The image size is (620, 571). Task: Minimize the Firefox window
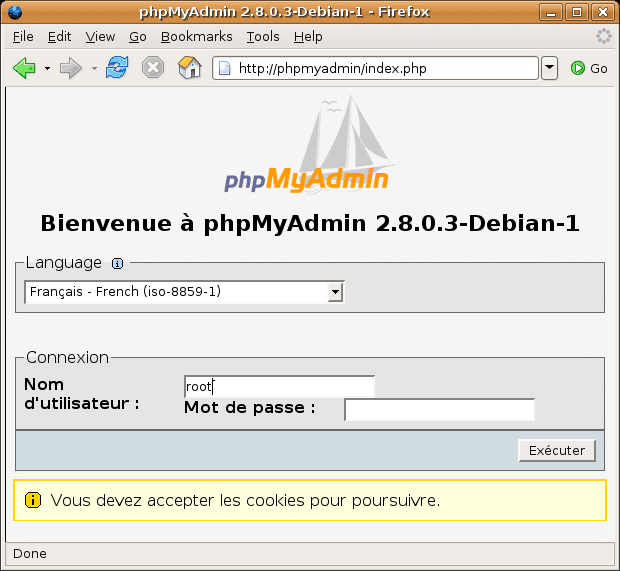(x=551, y=12)
